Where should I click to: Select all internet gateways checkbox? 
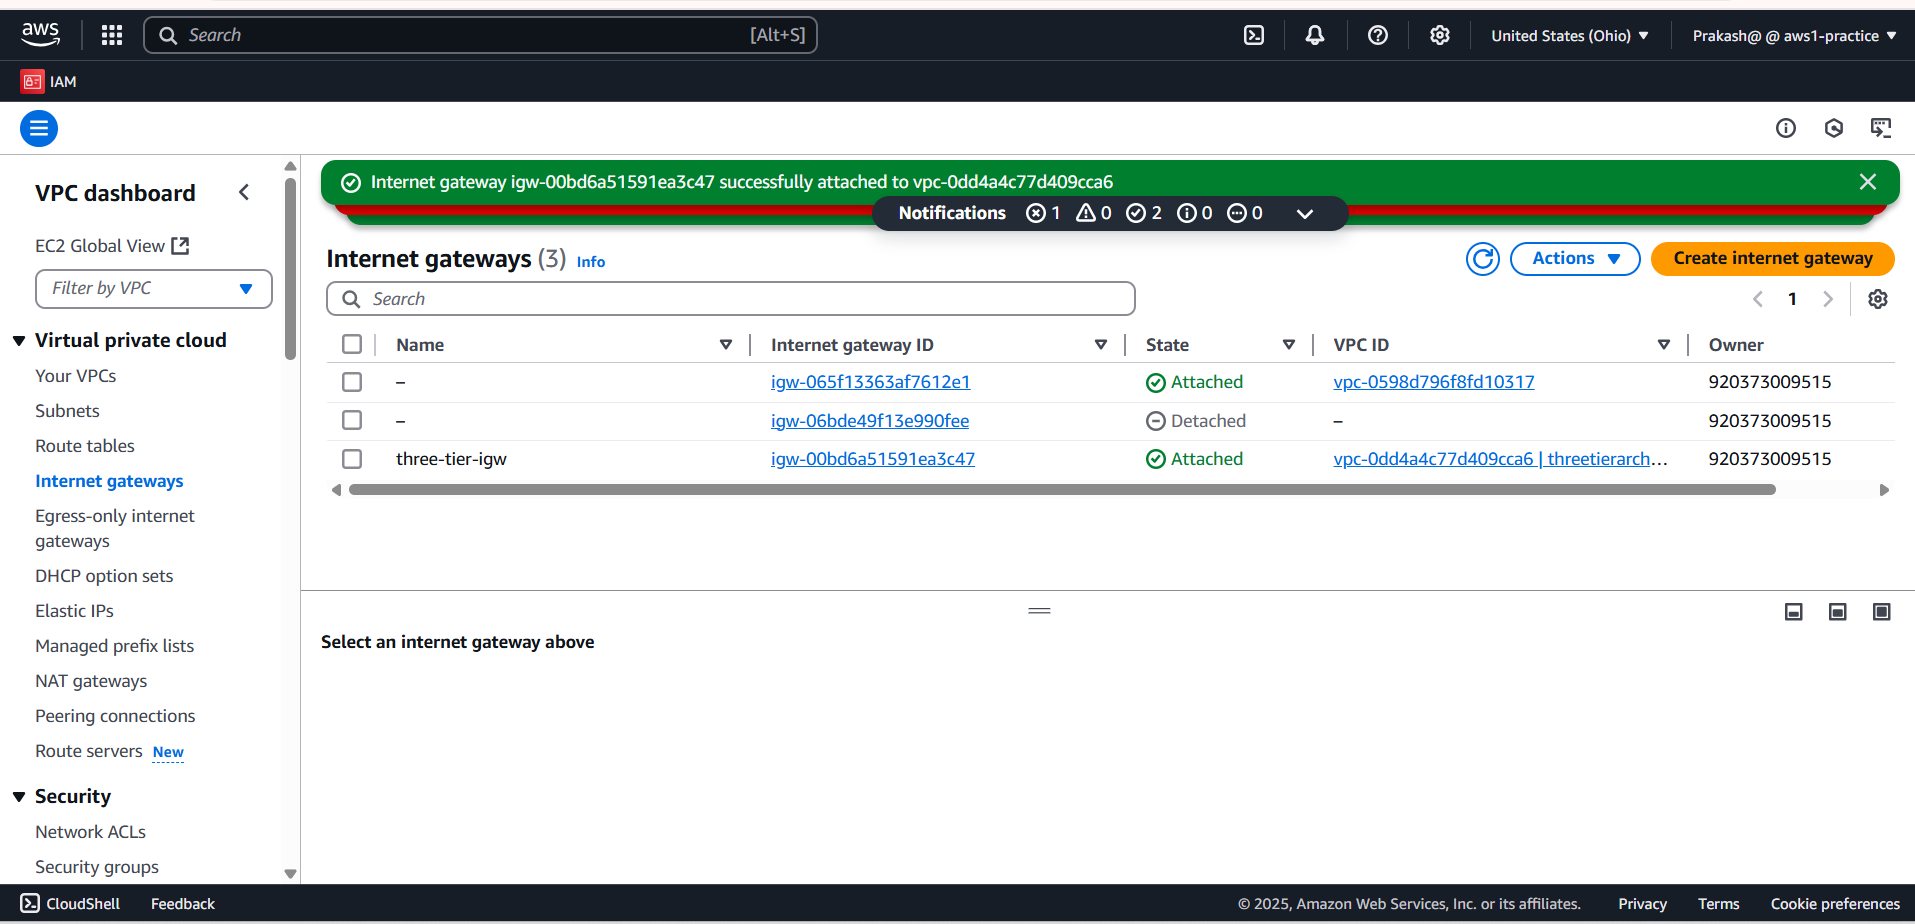[352, 344]
